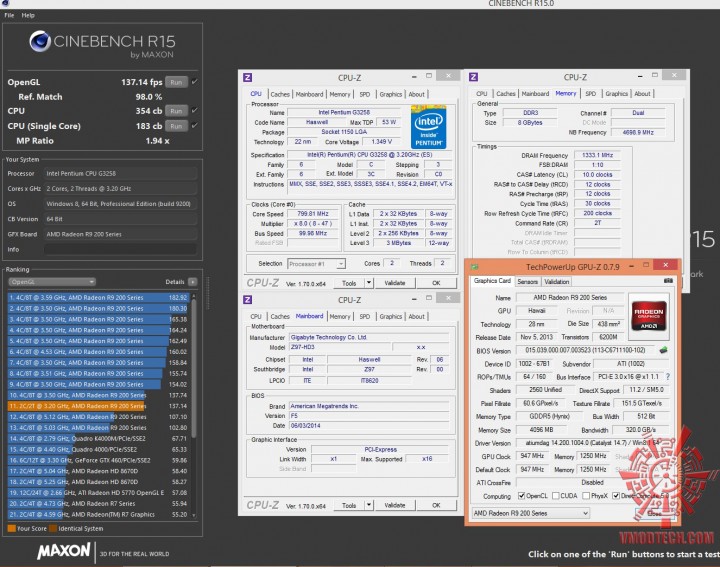The image size is (720, 567).
Task: Click OK in CPU-Z Mainboard window
Action: click(x=436, y=505)
